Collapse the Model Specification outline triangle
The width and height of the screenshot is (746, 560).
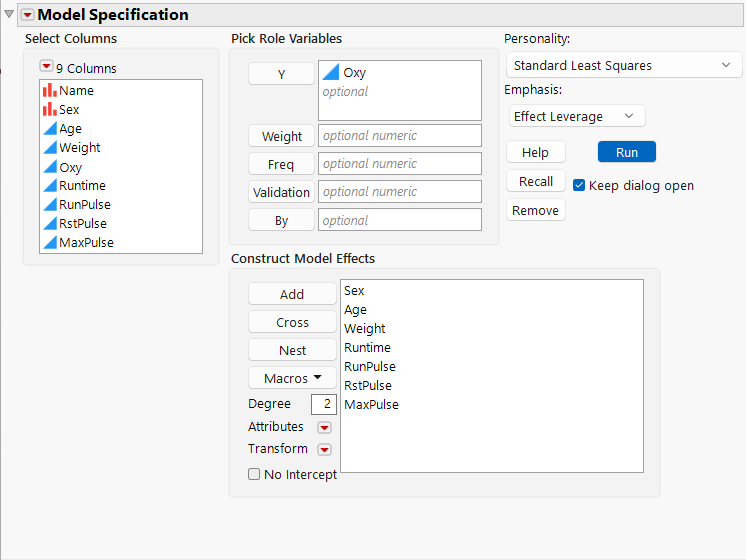(x=9, y=14)
